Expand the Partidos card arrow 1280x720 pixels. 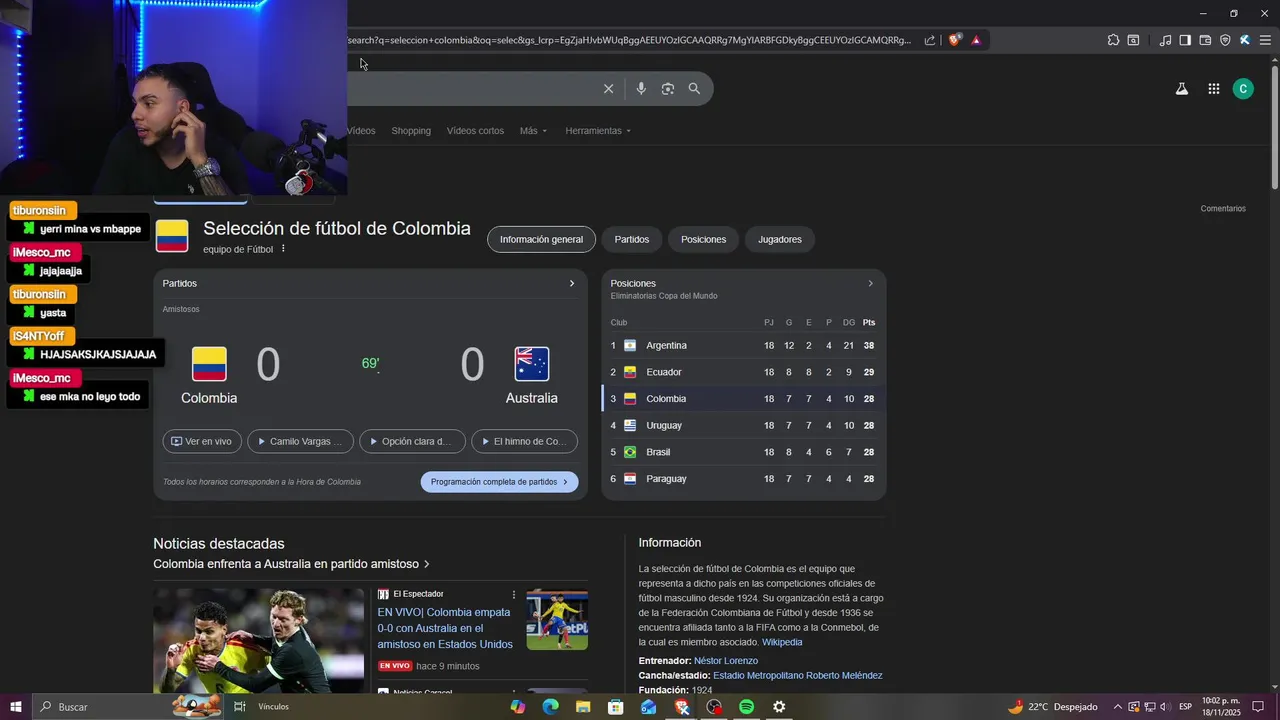point(572,283)
